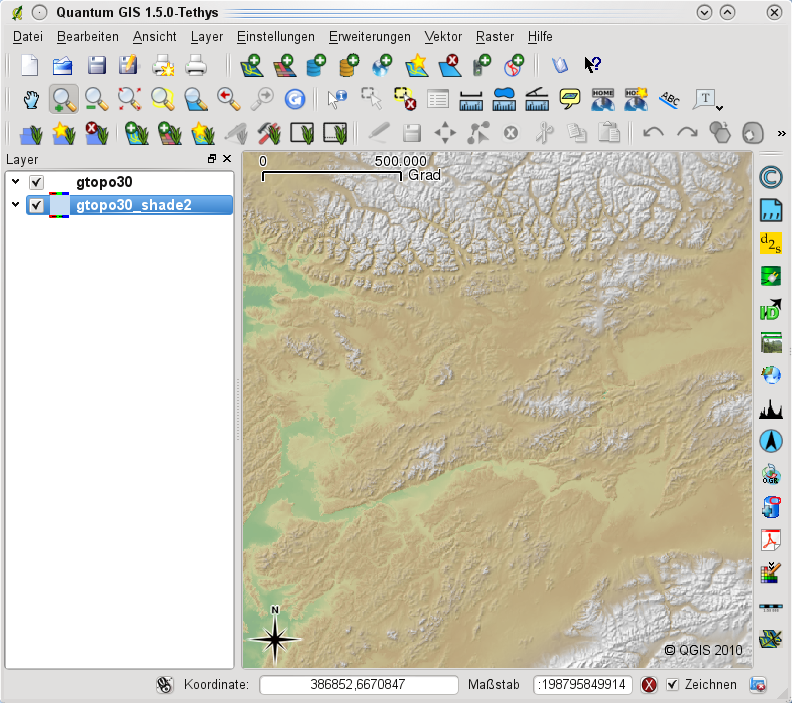Viewport: 792px width, 703px height.
Task: Open the Bearbeiten menu
Action: pyautogui.click(x=88, y=37)
